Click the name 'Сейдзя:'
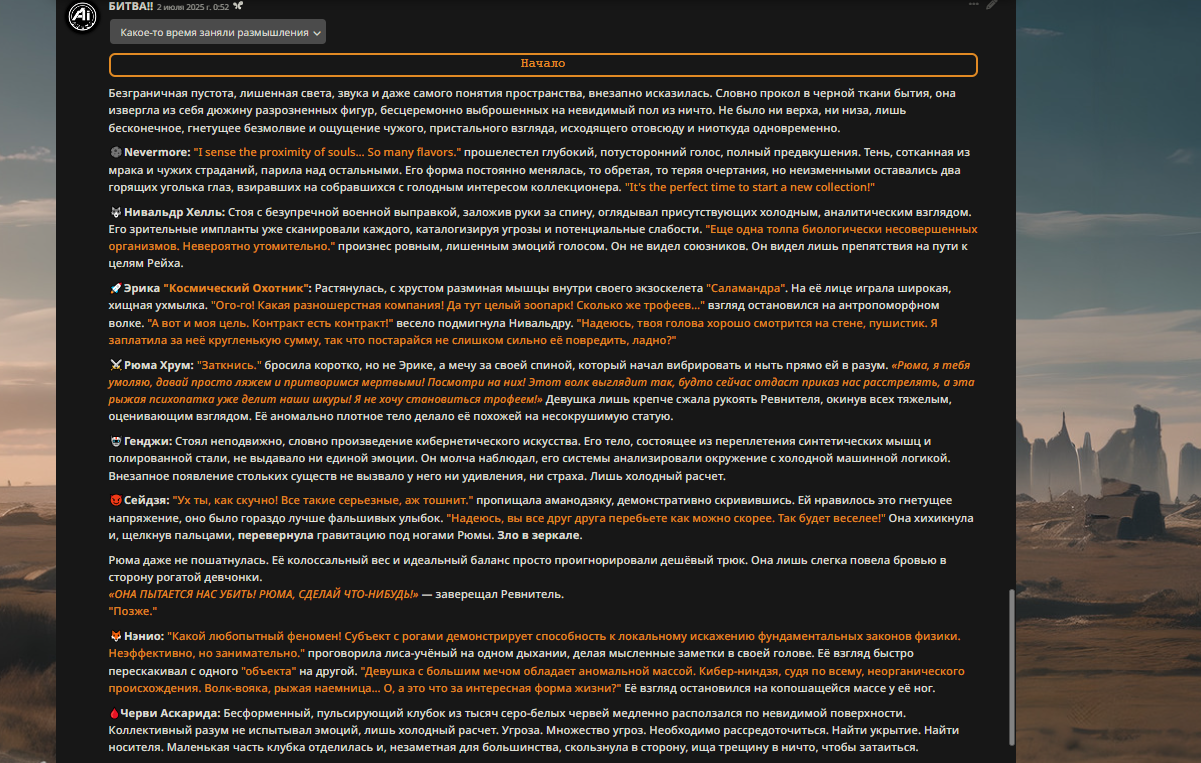The image size is (1201, 763). click(147, 499)
